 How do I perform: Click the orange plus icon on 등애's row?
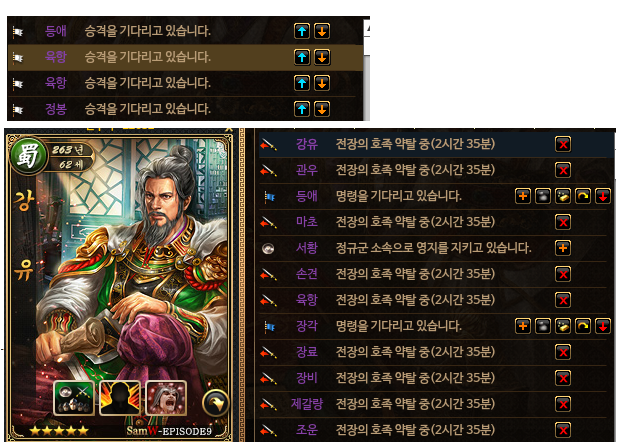point(523,196)
